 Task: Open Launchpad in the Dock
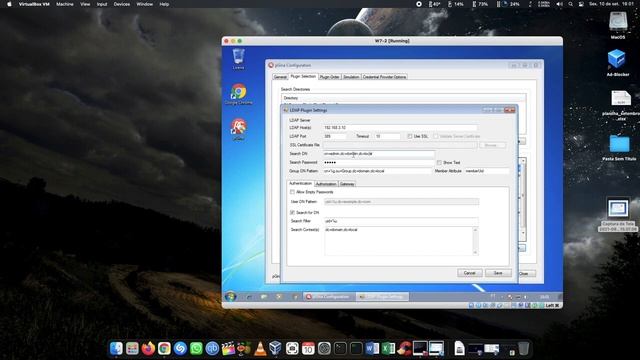[132, 348]
